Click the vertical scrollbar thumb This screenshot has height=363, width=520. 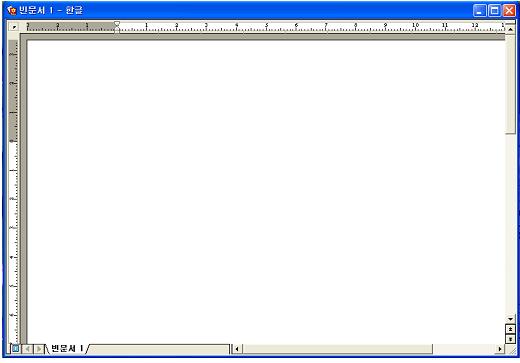point(510,84)
